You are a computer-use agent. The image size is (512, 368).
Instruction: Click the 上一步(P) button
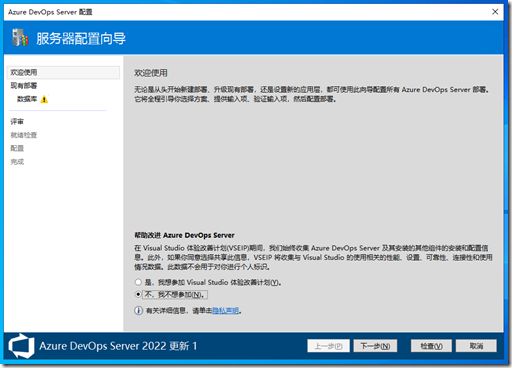(328, 346)
